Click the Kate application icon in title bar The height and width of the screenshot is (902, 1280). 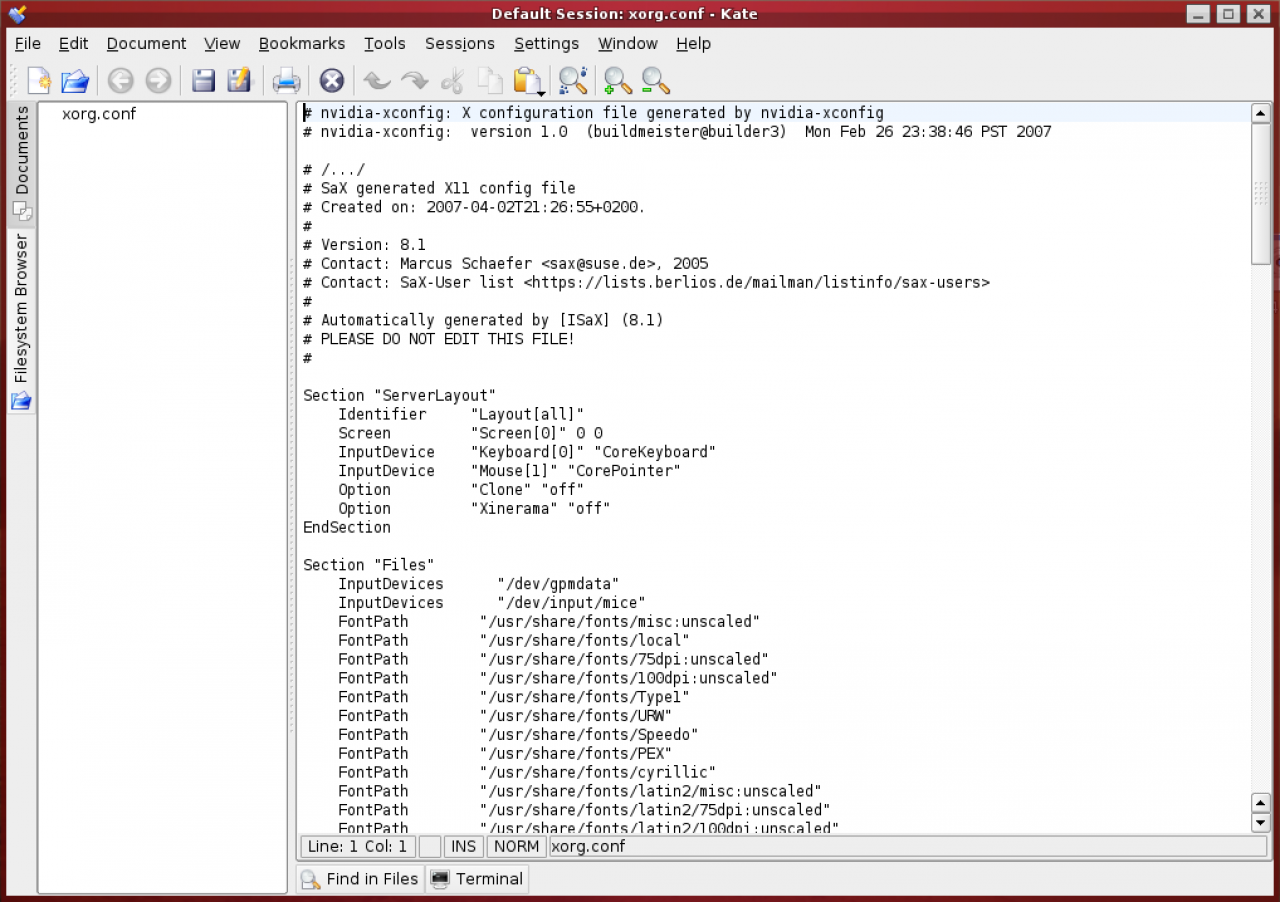click(x=17, y=13)
